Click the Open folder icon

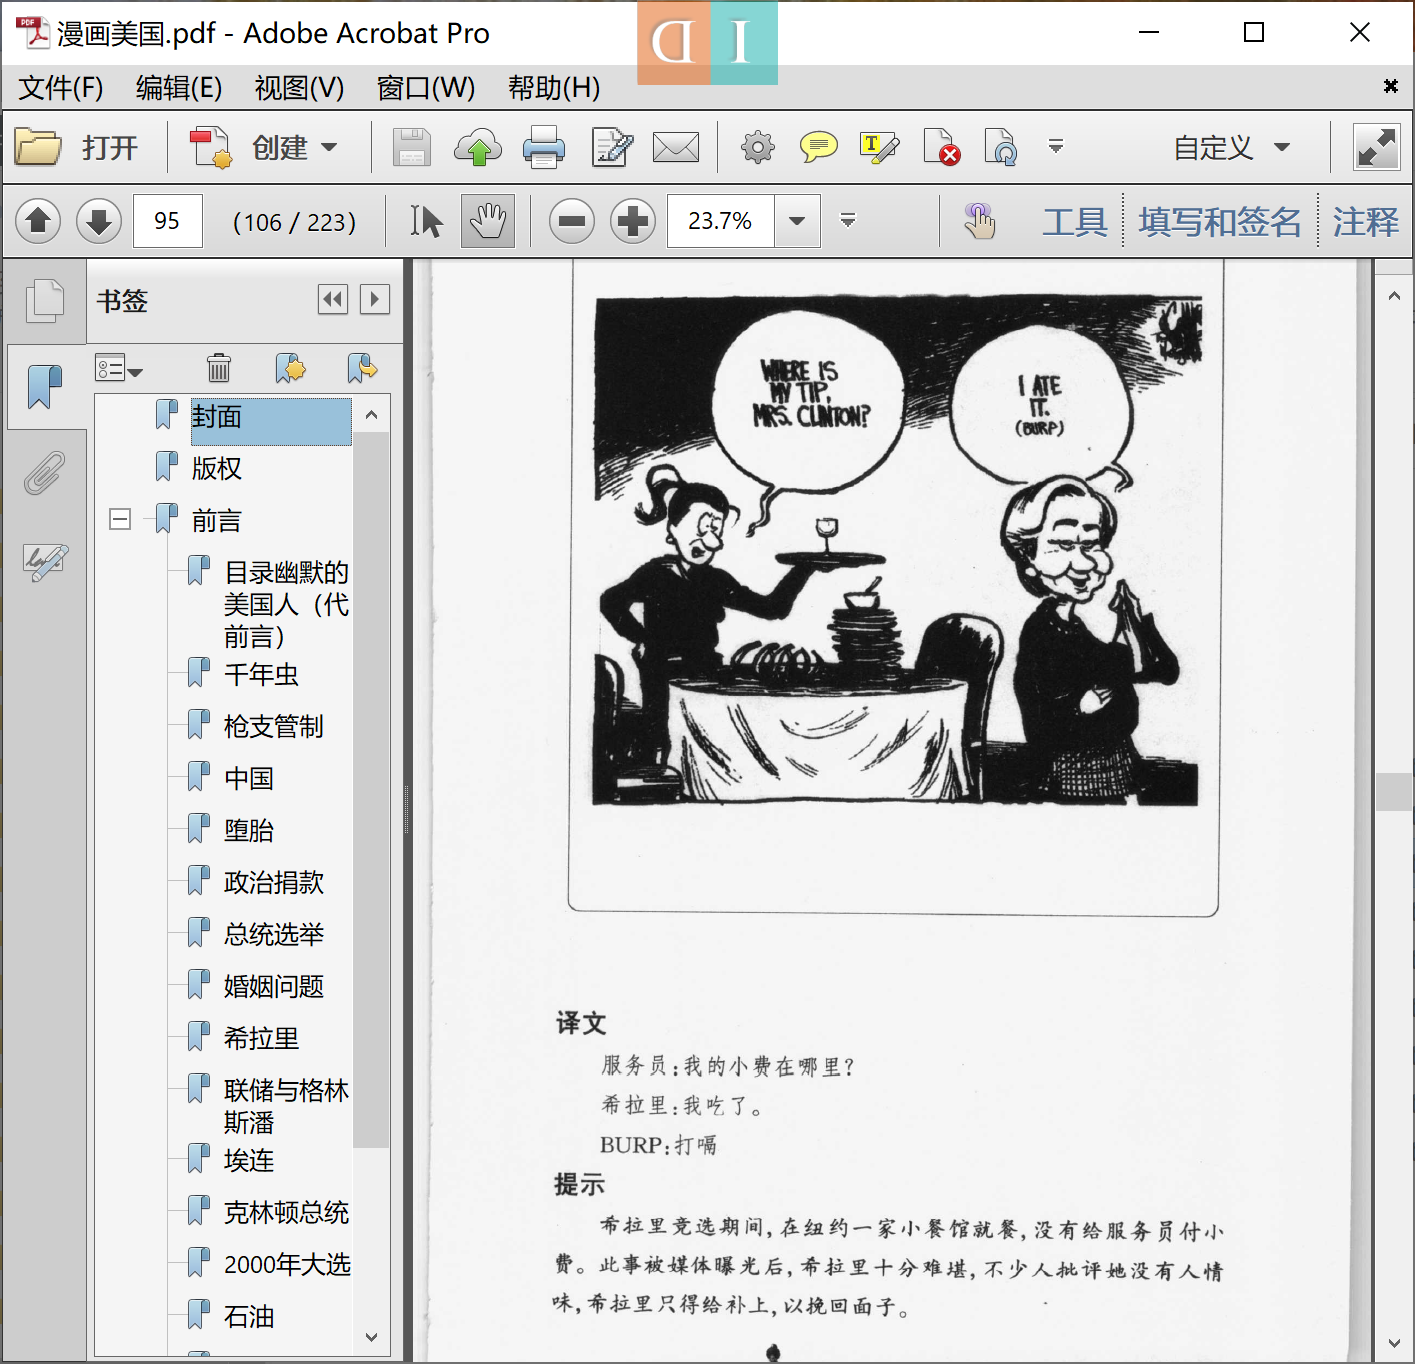(38, 148)
